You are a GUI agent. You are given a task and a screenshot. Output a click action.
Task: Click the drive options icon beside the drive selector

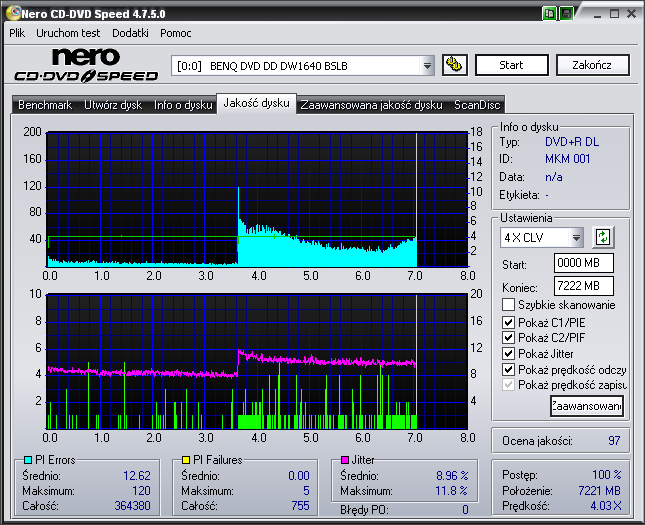(x=455, y=65)
